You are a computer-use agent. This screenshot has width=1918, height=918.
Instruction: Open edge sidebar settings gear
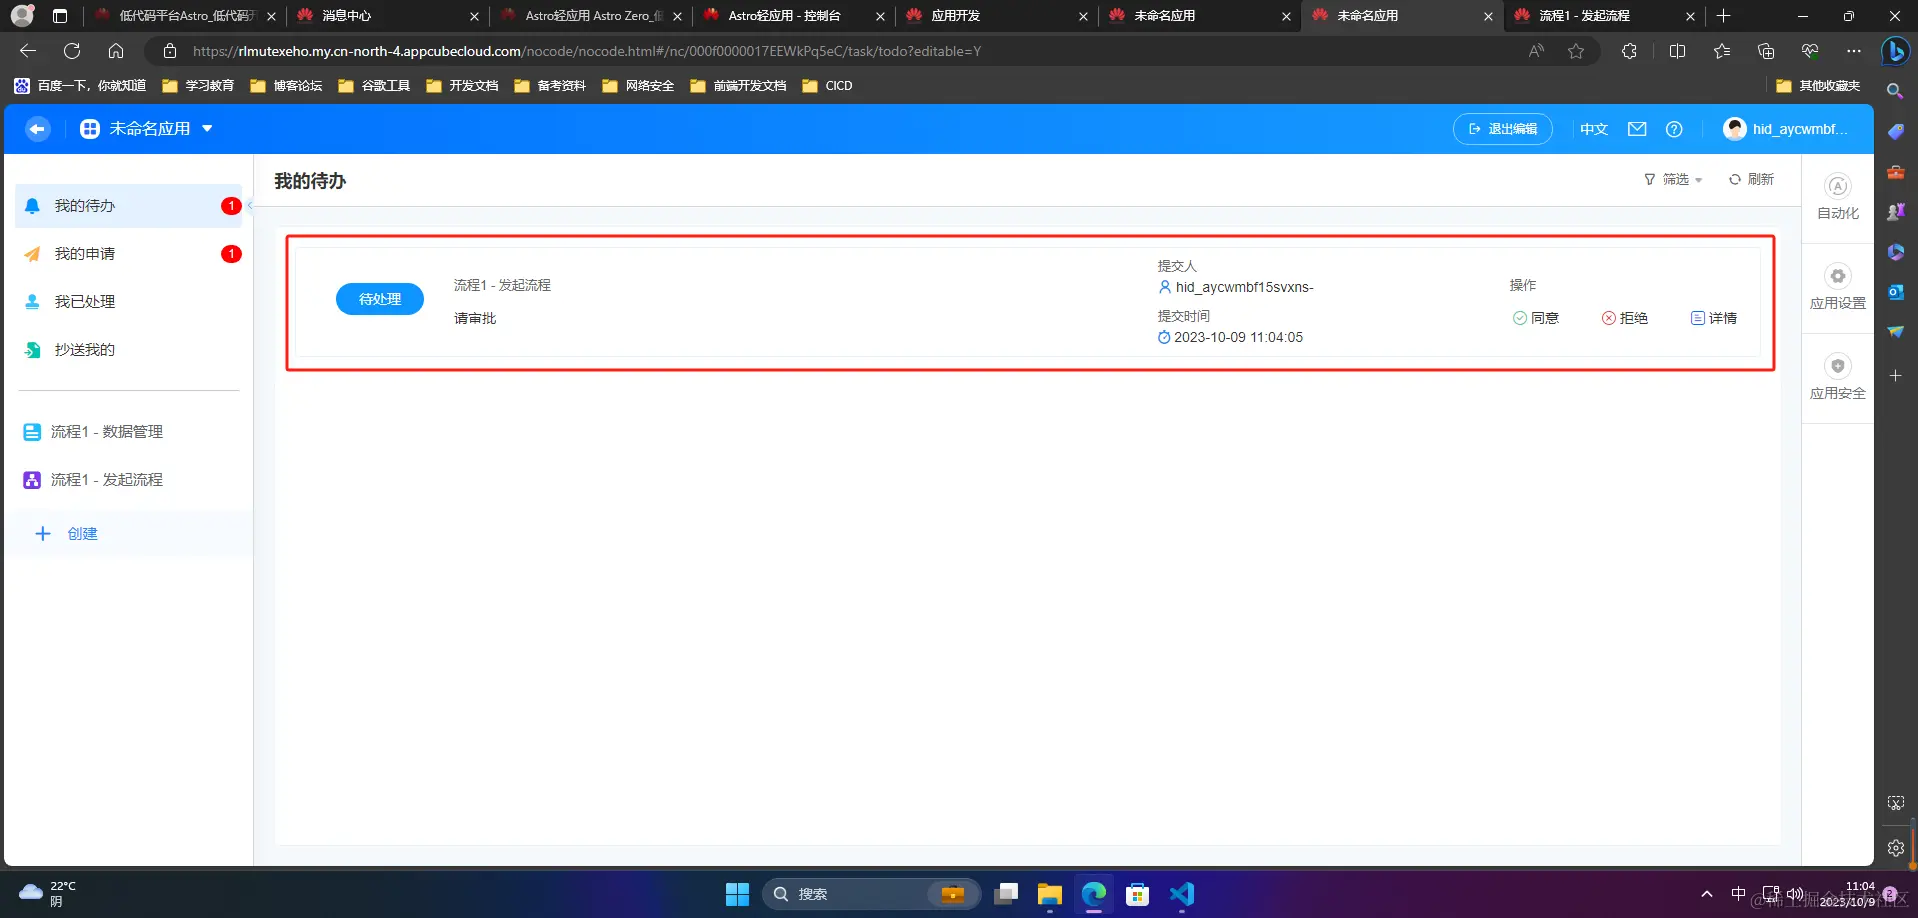click(1895, 848)
